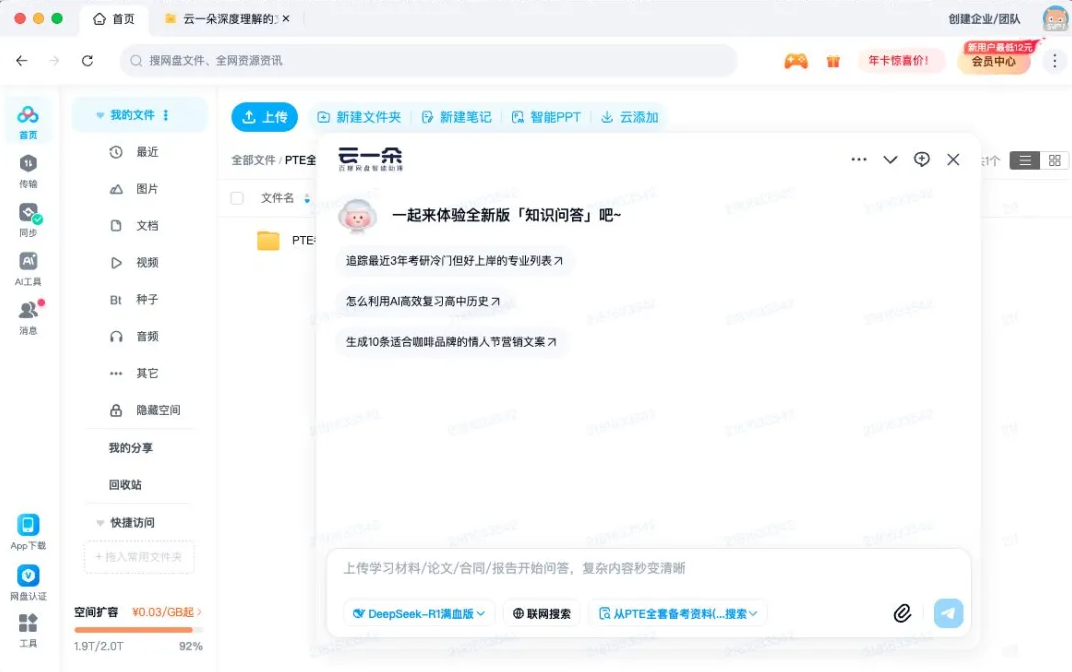This screenshot has width=1072, height=672.
Task: Open 我的文件 more options dots
Action: (x=165, y=115)
